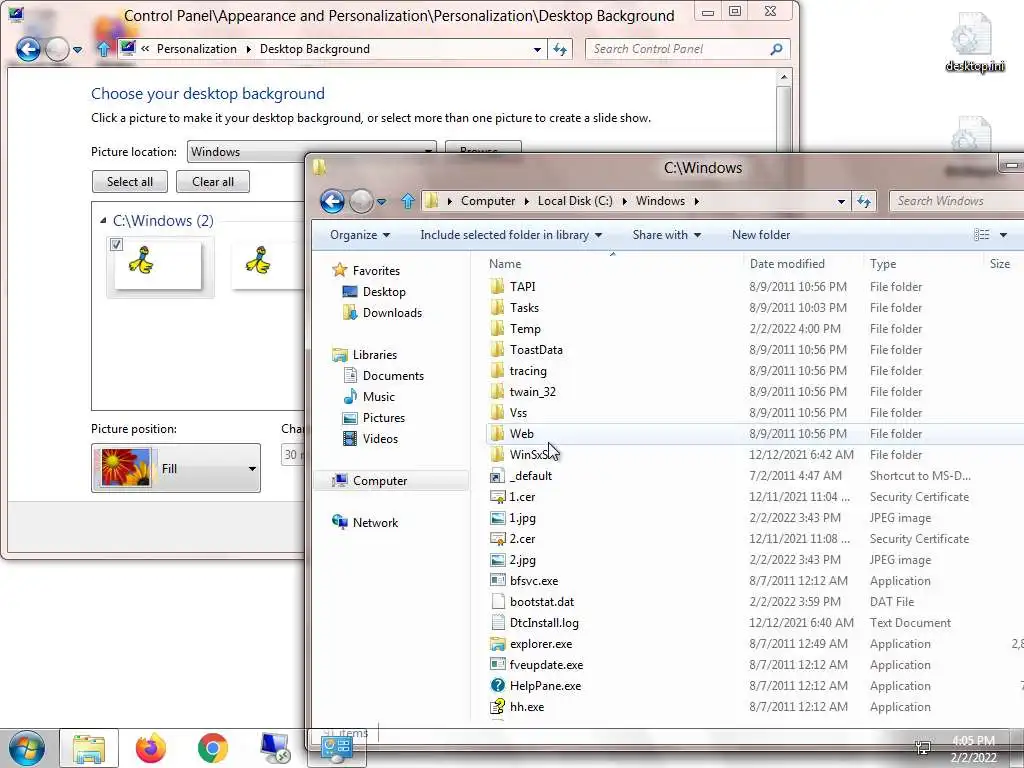Screen dimensions: 1024x768
Task: Select the Temp folder icon
Action: pyautogui.click(x=498, y=328)
